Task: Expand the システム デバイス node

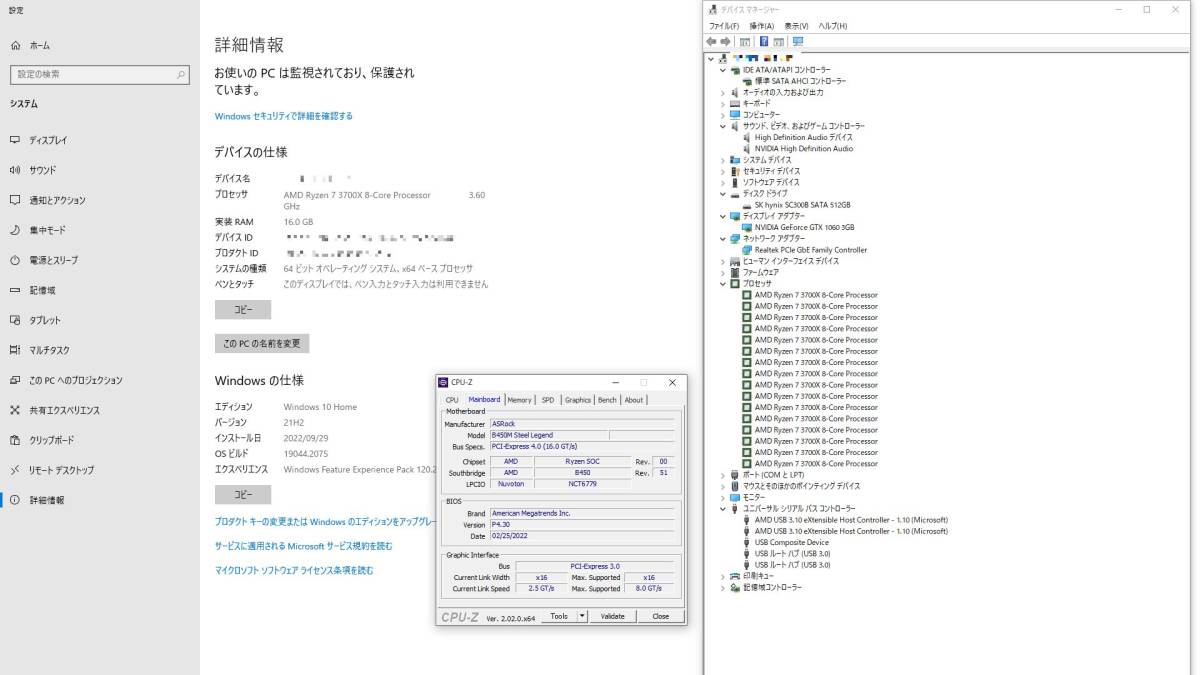Action: [723, 160]
